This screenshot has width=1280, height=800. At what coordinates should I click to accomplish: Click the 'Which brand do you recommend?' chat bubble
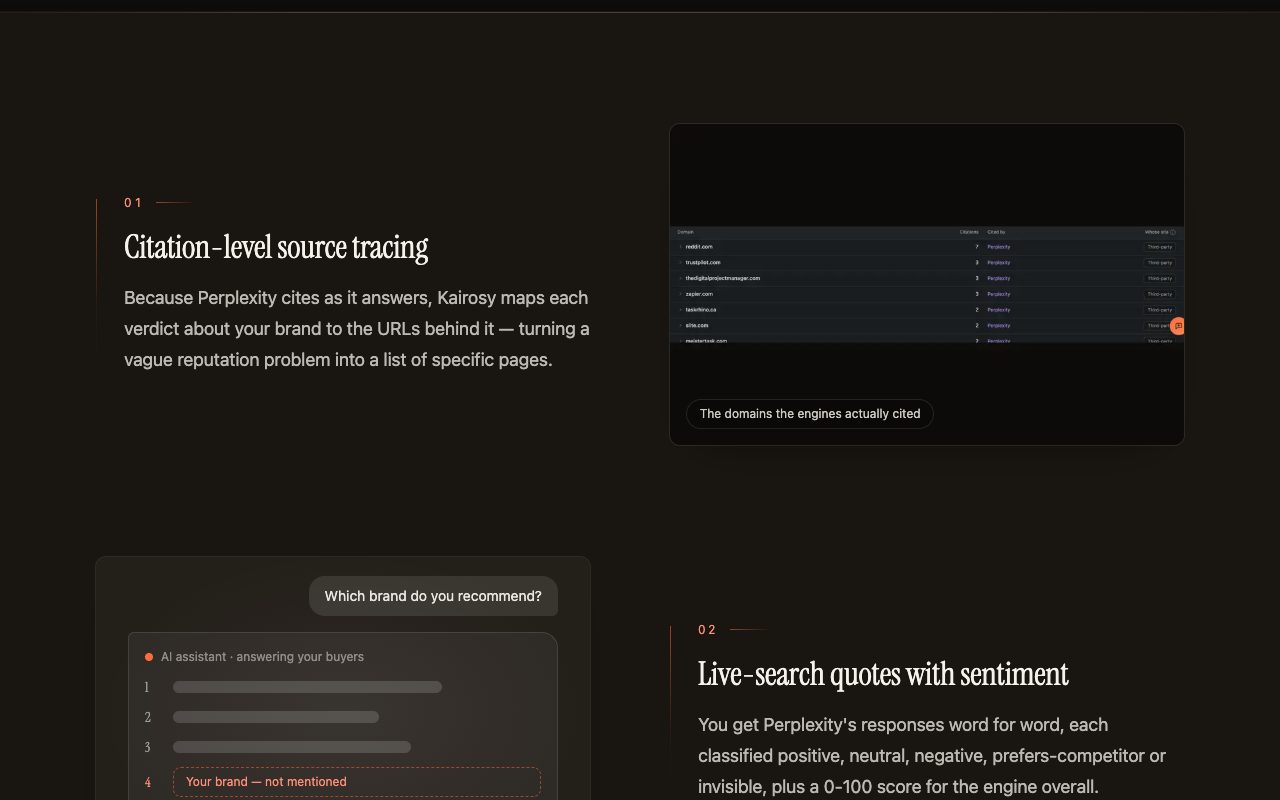(x=433, y=596)
